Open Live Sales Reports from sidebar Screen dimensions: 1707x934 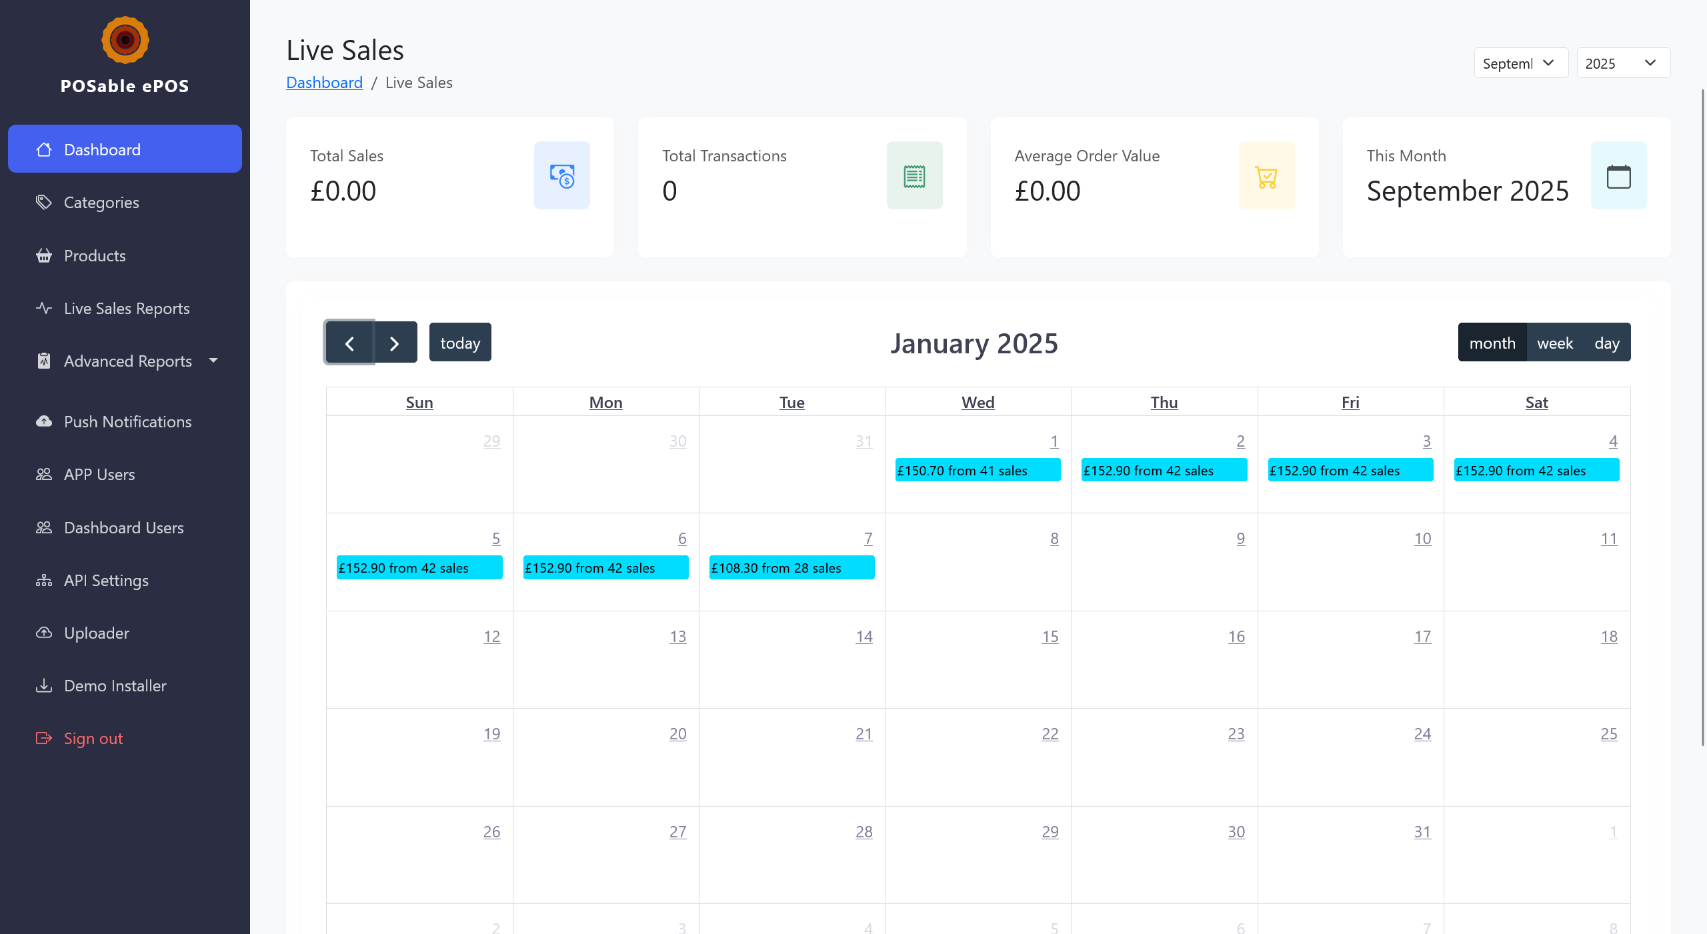tap(126, 308)
